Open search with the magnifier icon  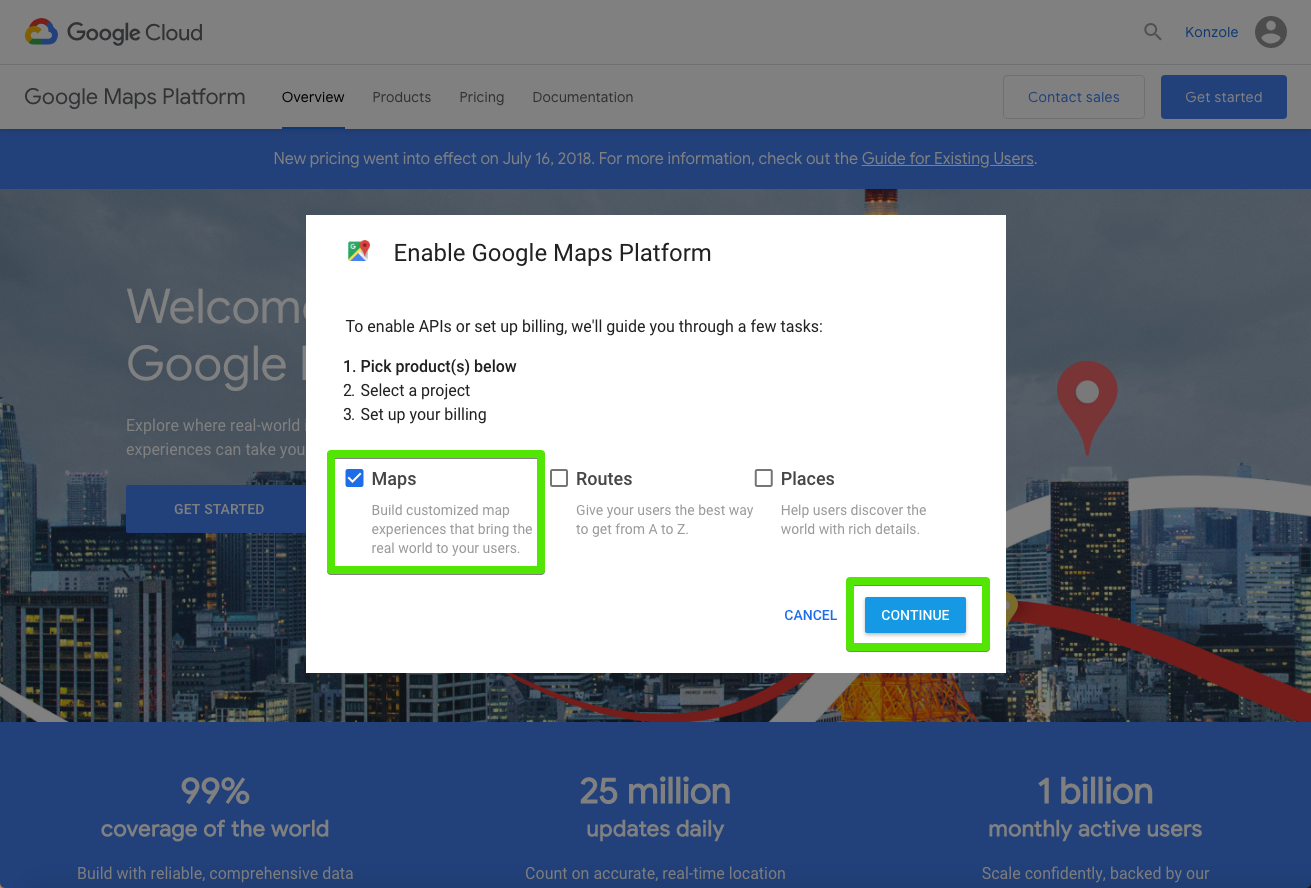click(1153, 32)
